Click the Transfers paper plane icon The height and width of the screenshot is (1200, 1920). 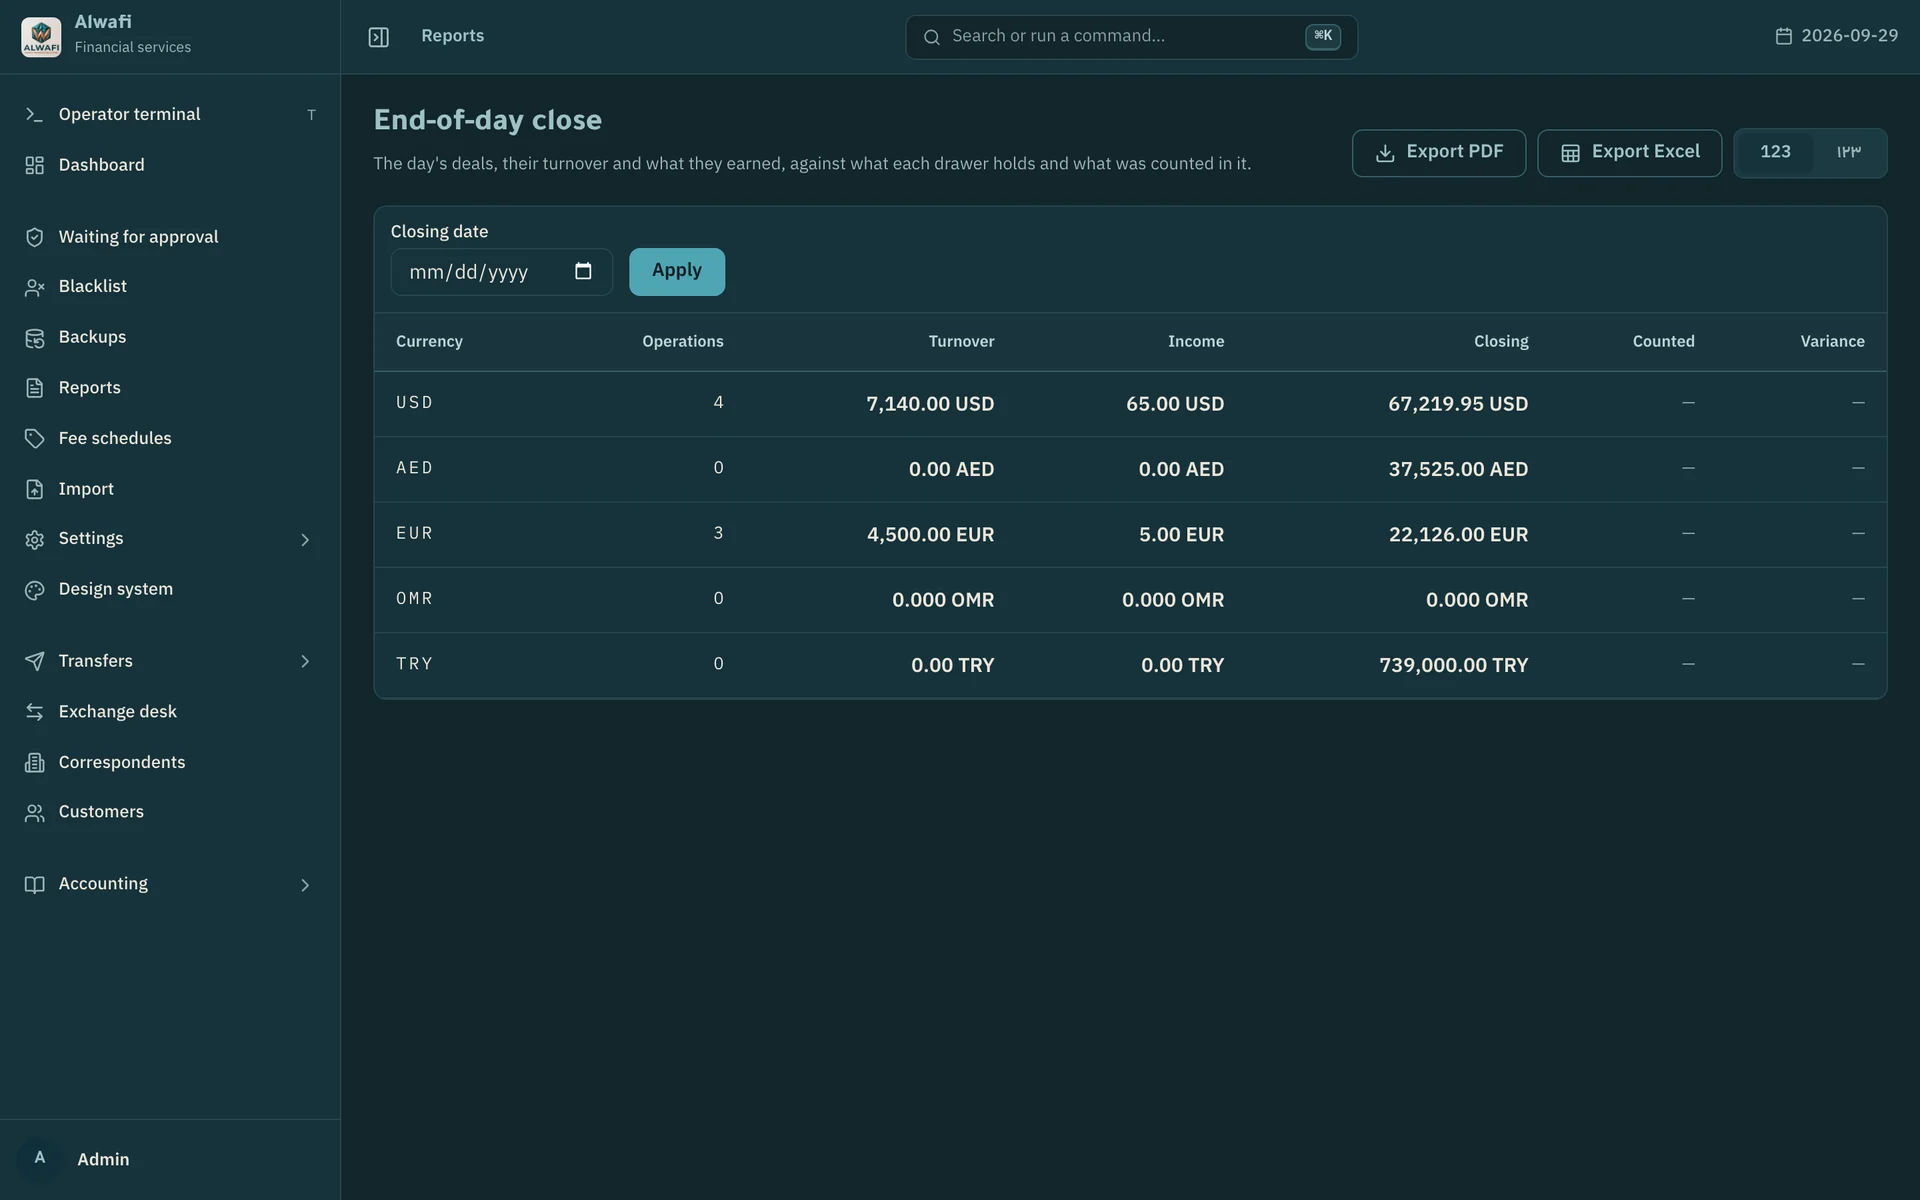click(34, 661)
